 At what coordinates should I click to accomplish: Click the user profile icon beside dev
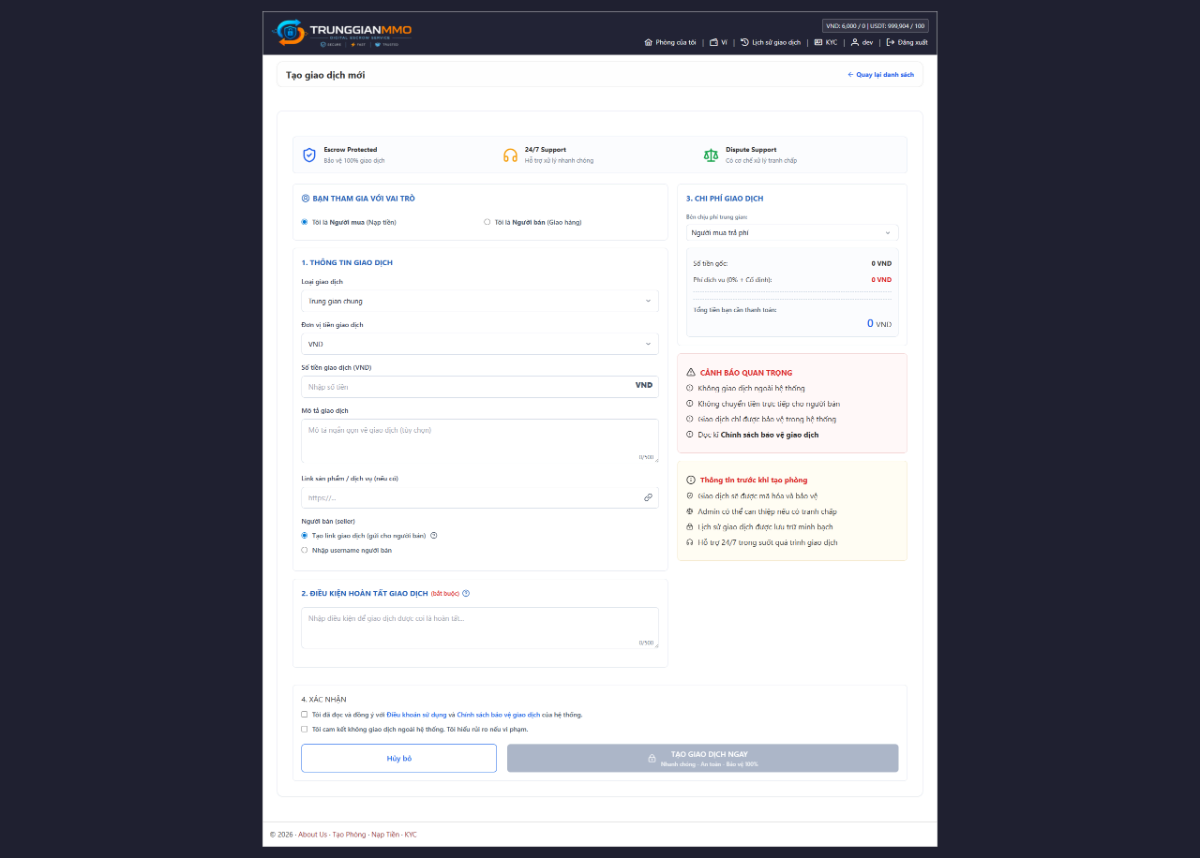pyautogui.click(x=855, y=42)
